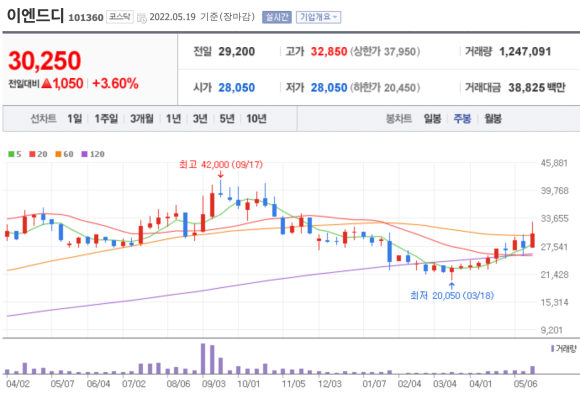
Task: Click the 최저 20,050 (03/18) low marker
Action: (452, 295)
